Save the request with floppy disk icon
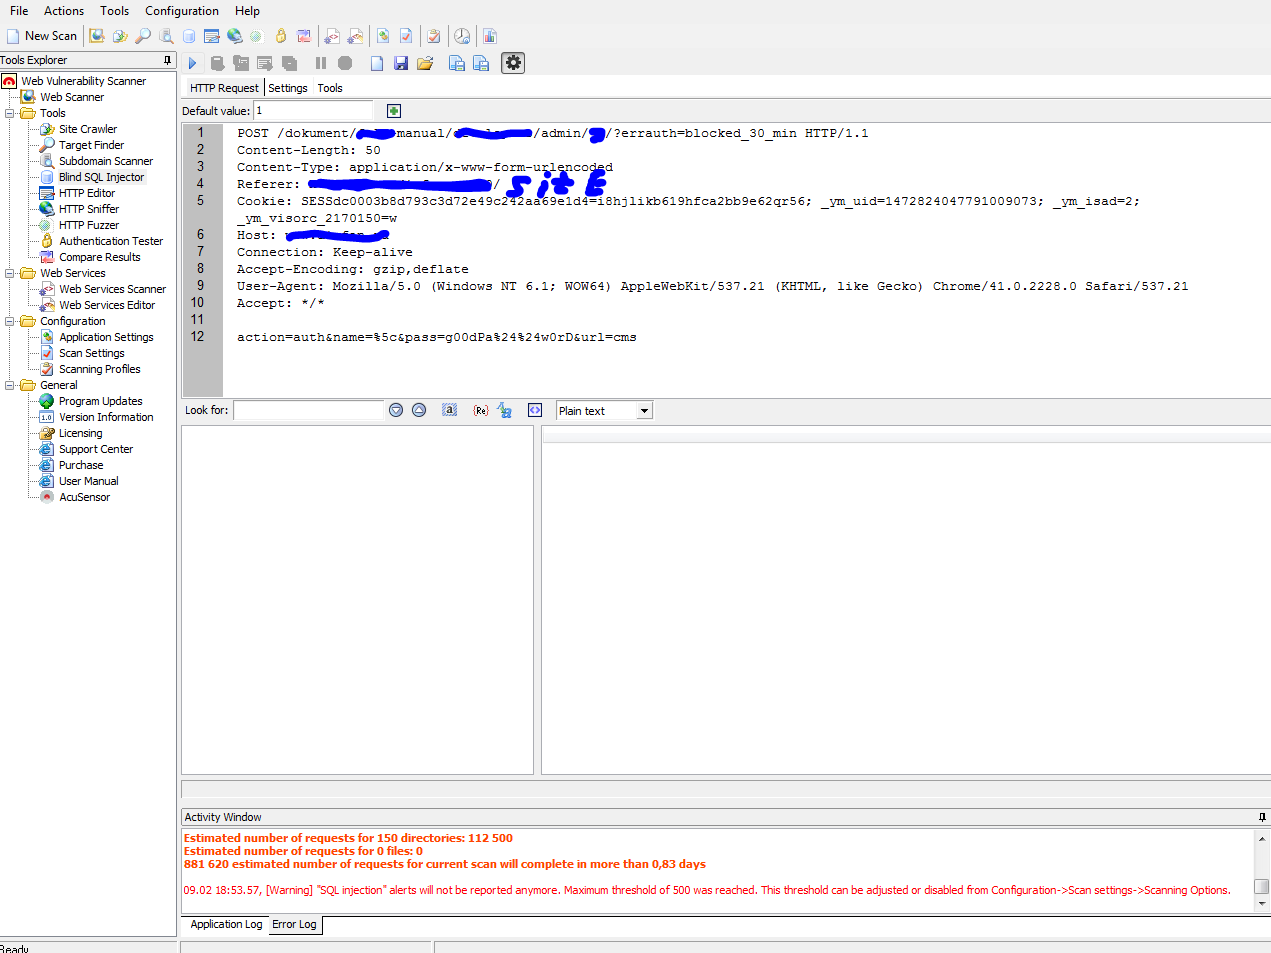 (400, 63)
